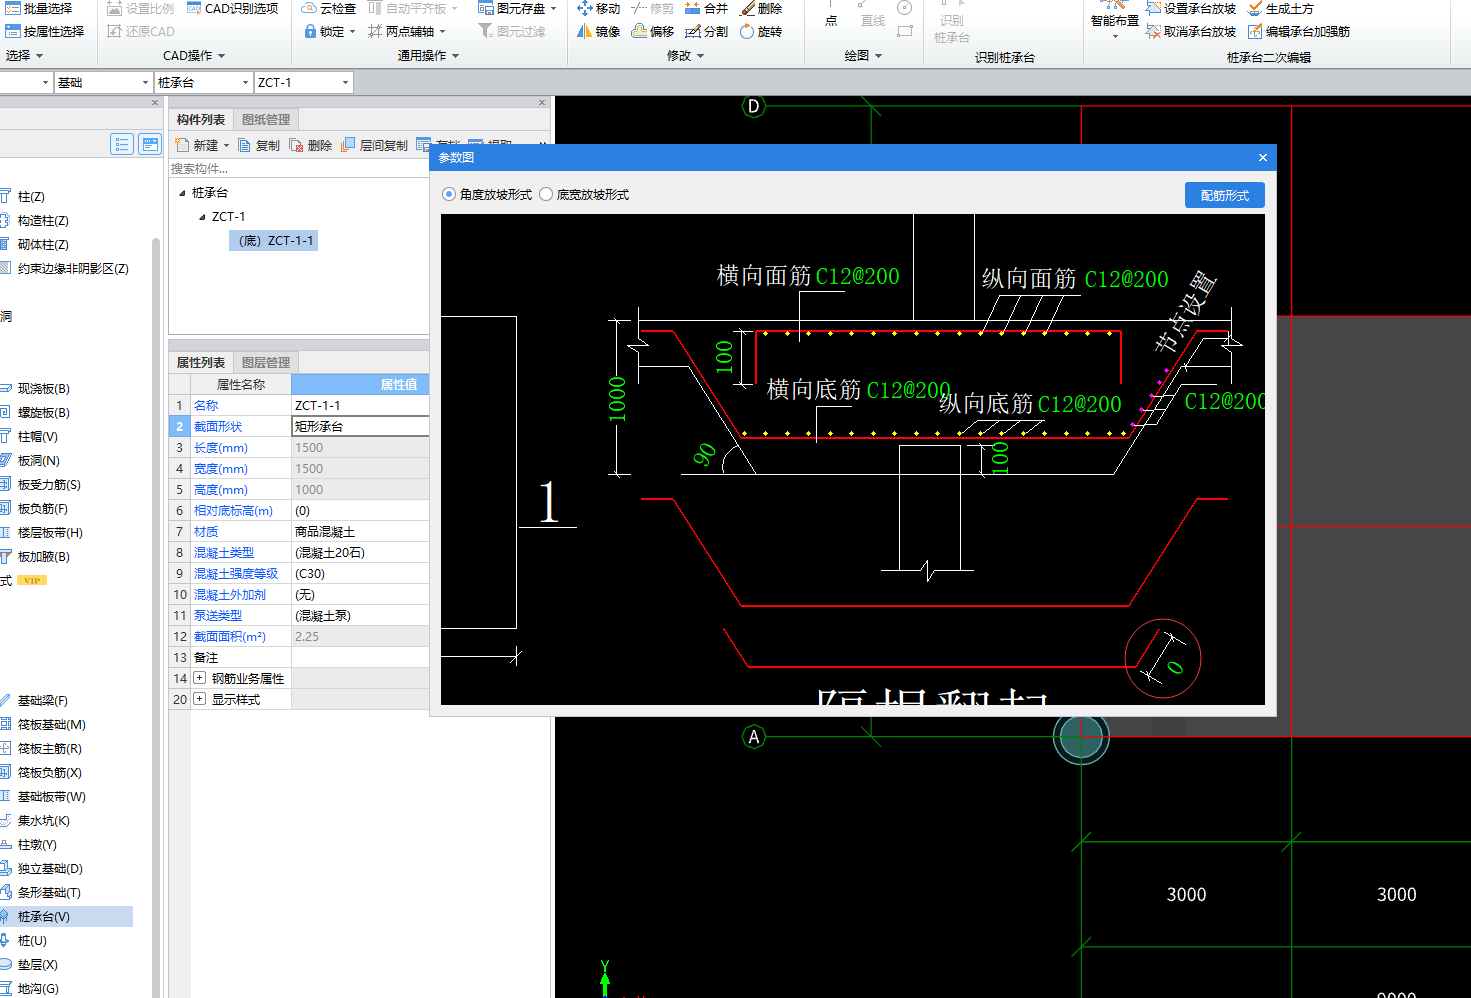Click the 层间复制 inter-floor copy icon
This screenshot has height=998, width=1471.
tap(348, 145)
